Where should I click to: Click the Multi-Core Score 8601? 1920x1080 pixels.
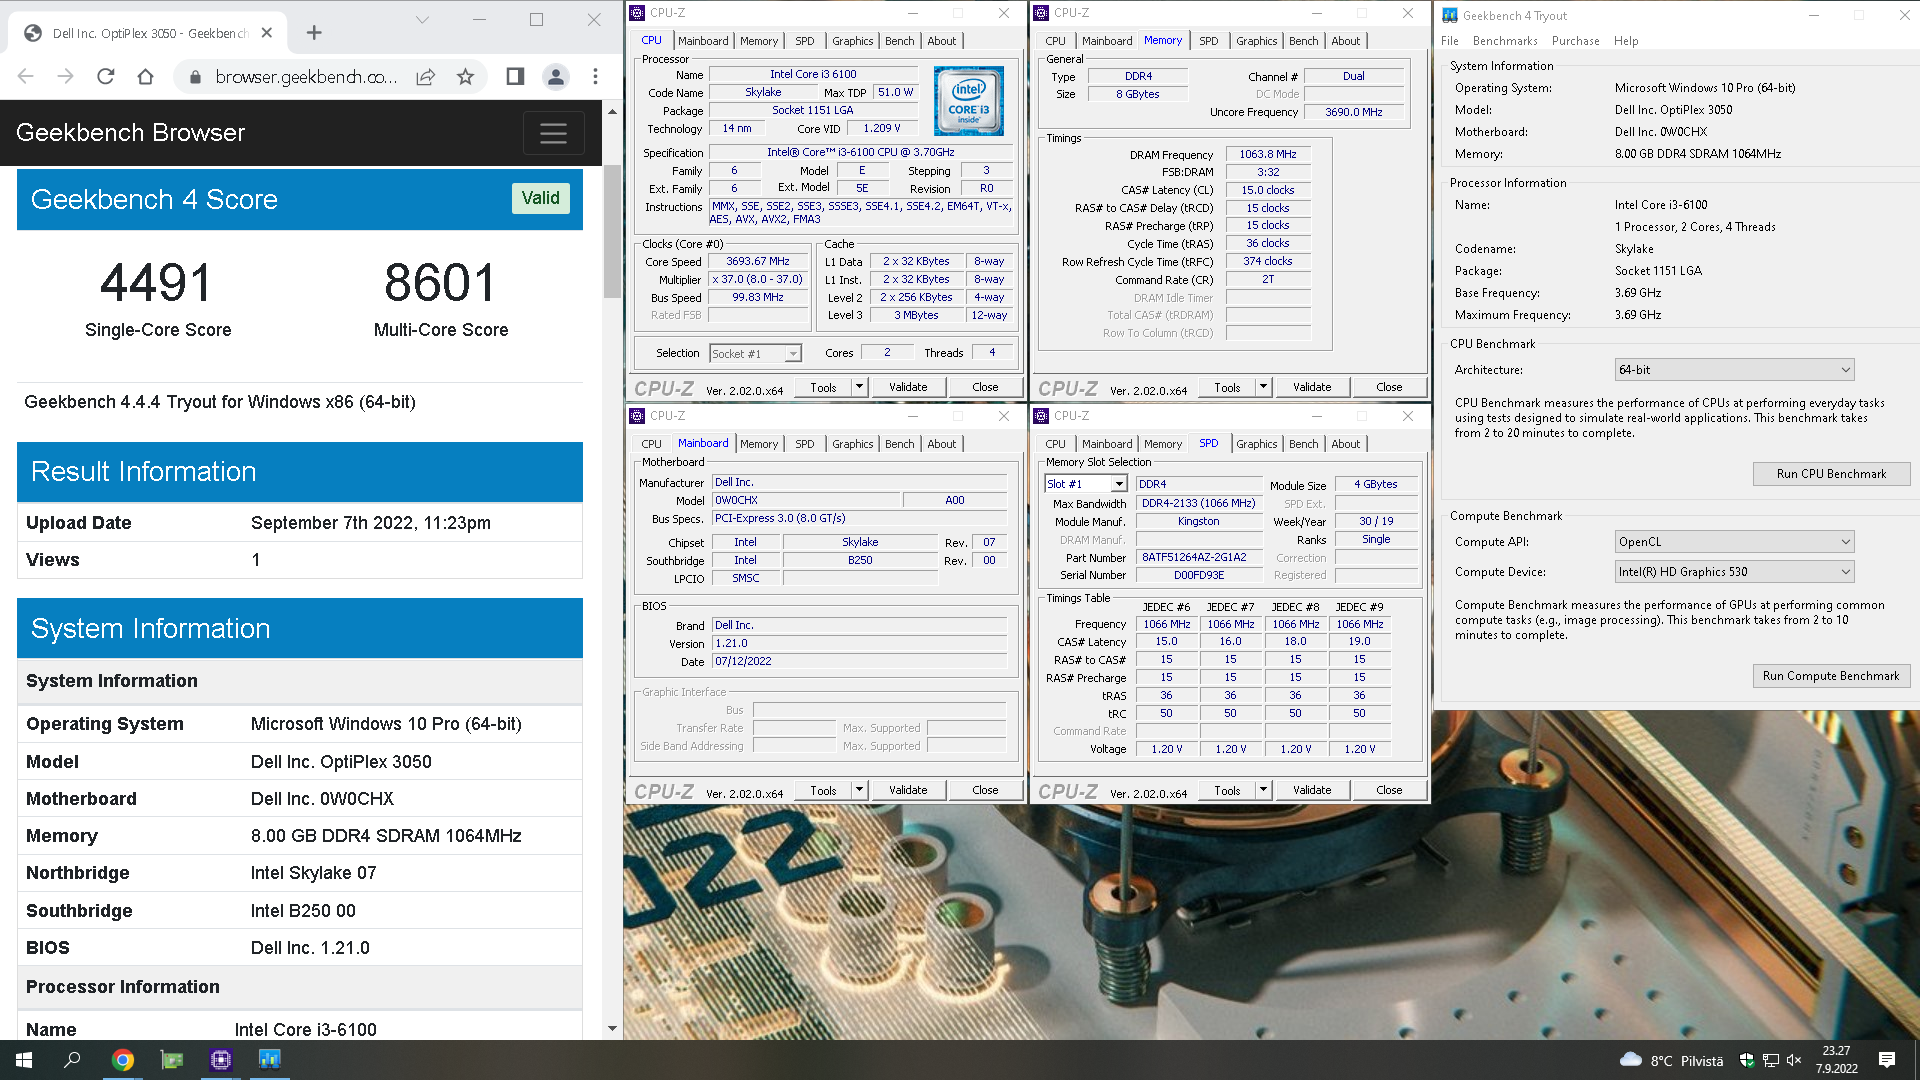[441, 282]
